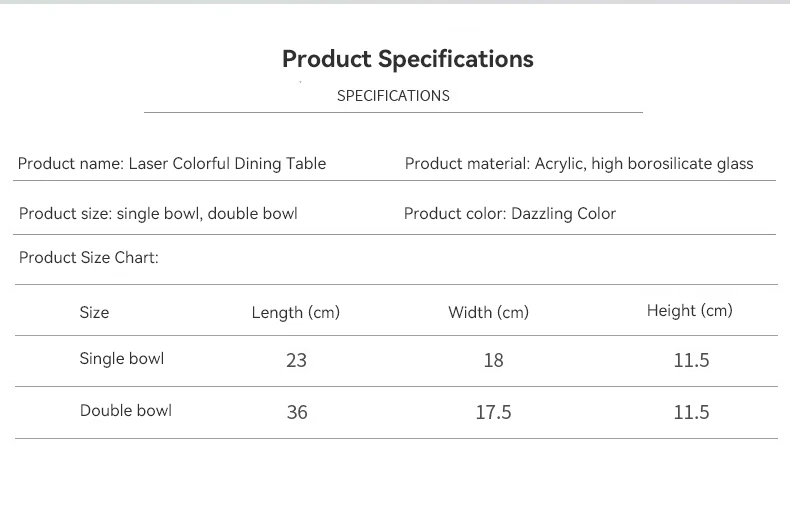Select the Product name: Laser Colorful Dining Table text
The width and height of the screenshot is (790, 505).
click(172, 164)
